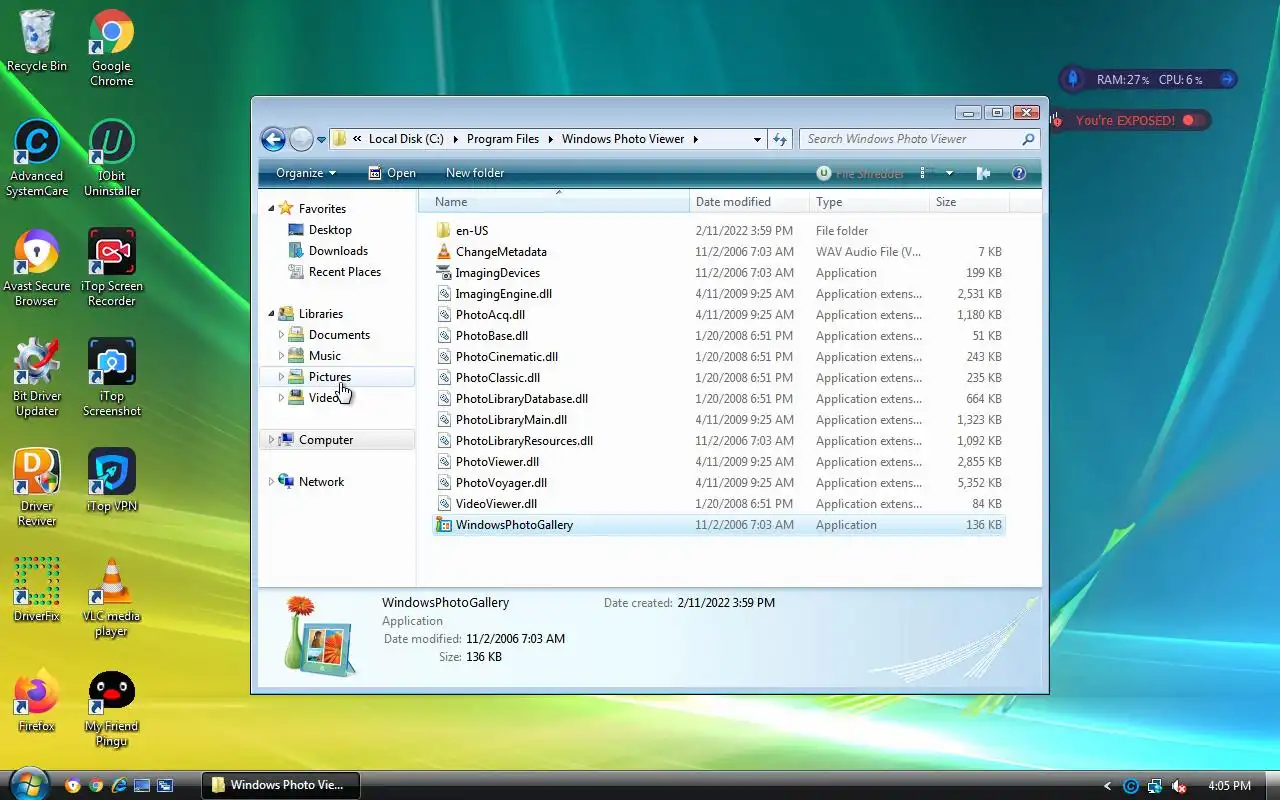
Task: Select the WindowsPhotoGallery application file
Action: 719,525
